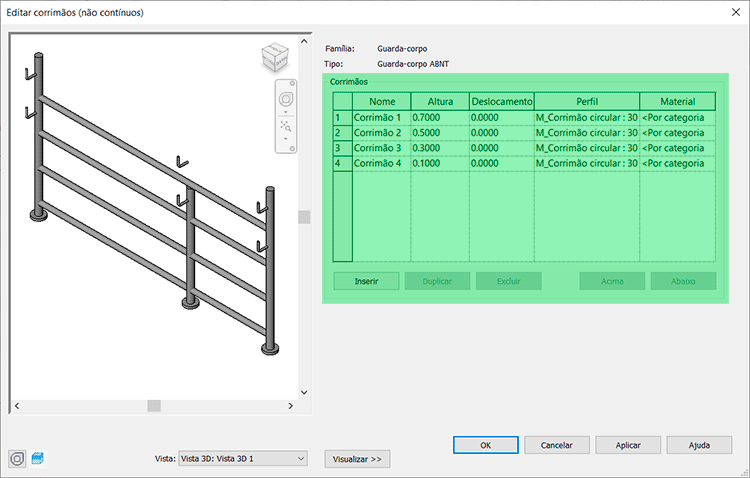Click the Material cell for Corrimão 4
Viewport: 750px width, 478px height.
coord(677,162)
